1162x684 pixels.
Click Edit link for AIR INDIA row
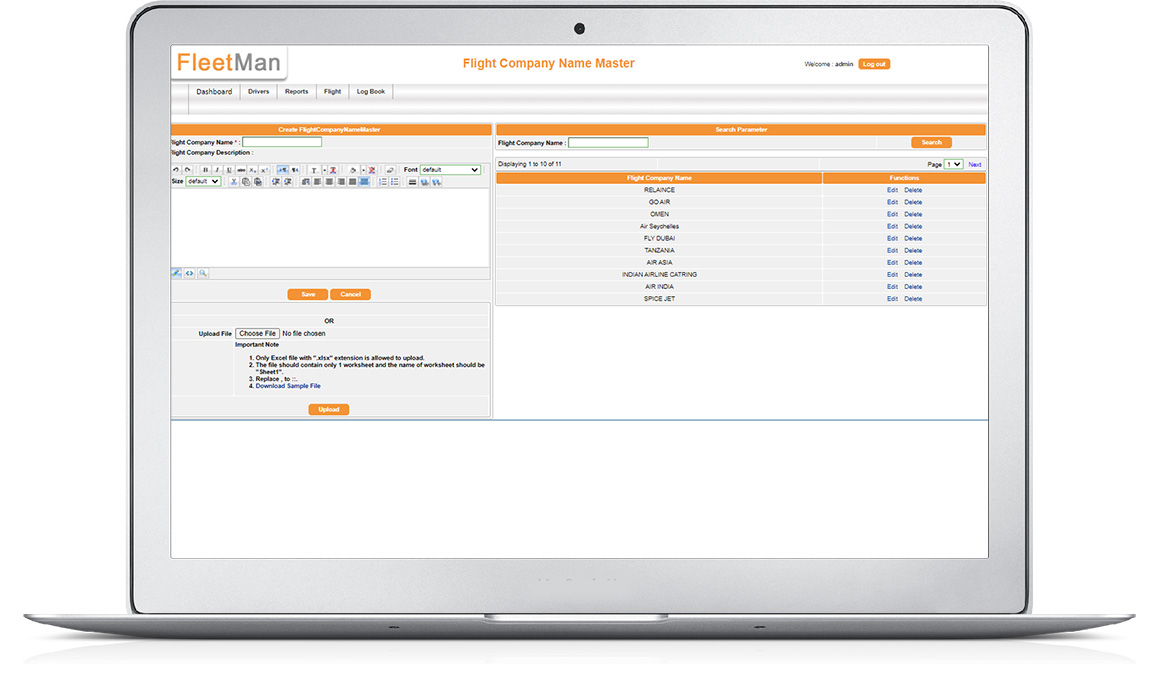click(x=892, y=287)
